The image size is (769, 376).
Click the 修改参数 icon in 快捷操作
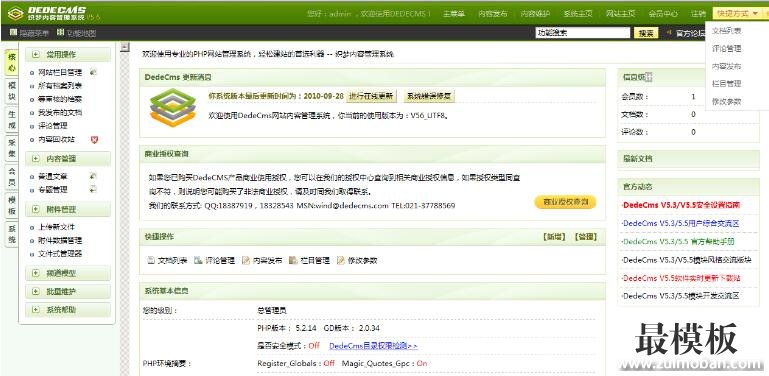[341, 260]
